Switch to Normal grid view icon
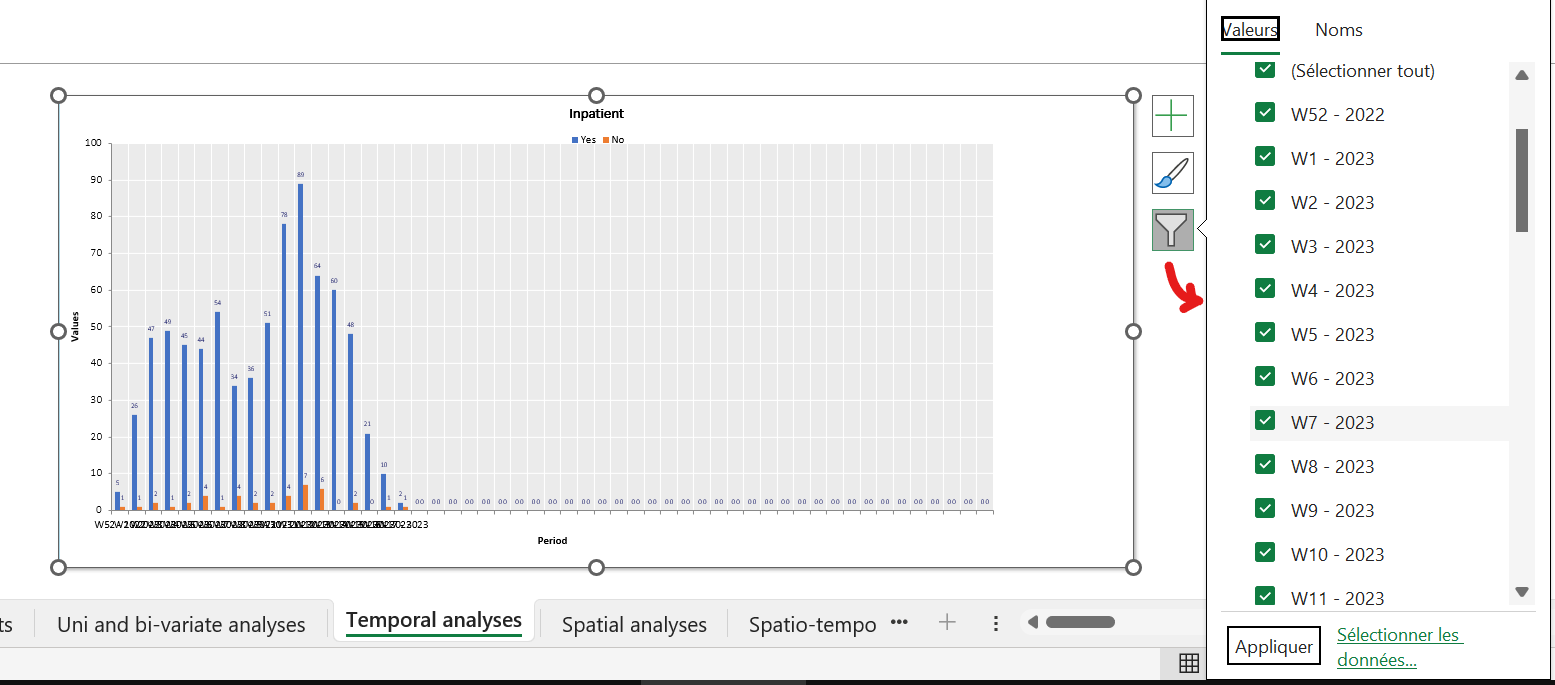The width and height of the screenshot is (1555, 685). pyautogui.click(x=1189, y=662)
